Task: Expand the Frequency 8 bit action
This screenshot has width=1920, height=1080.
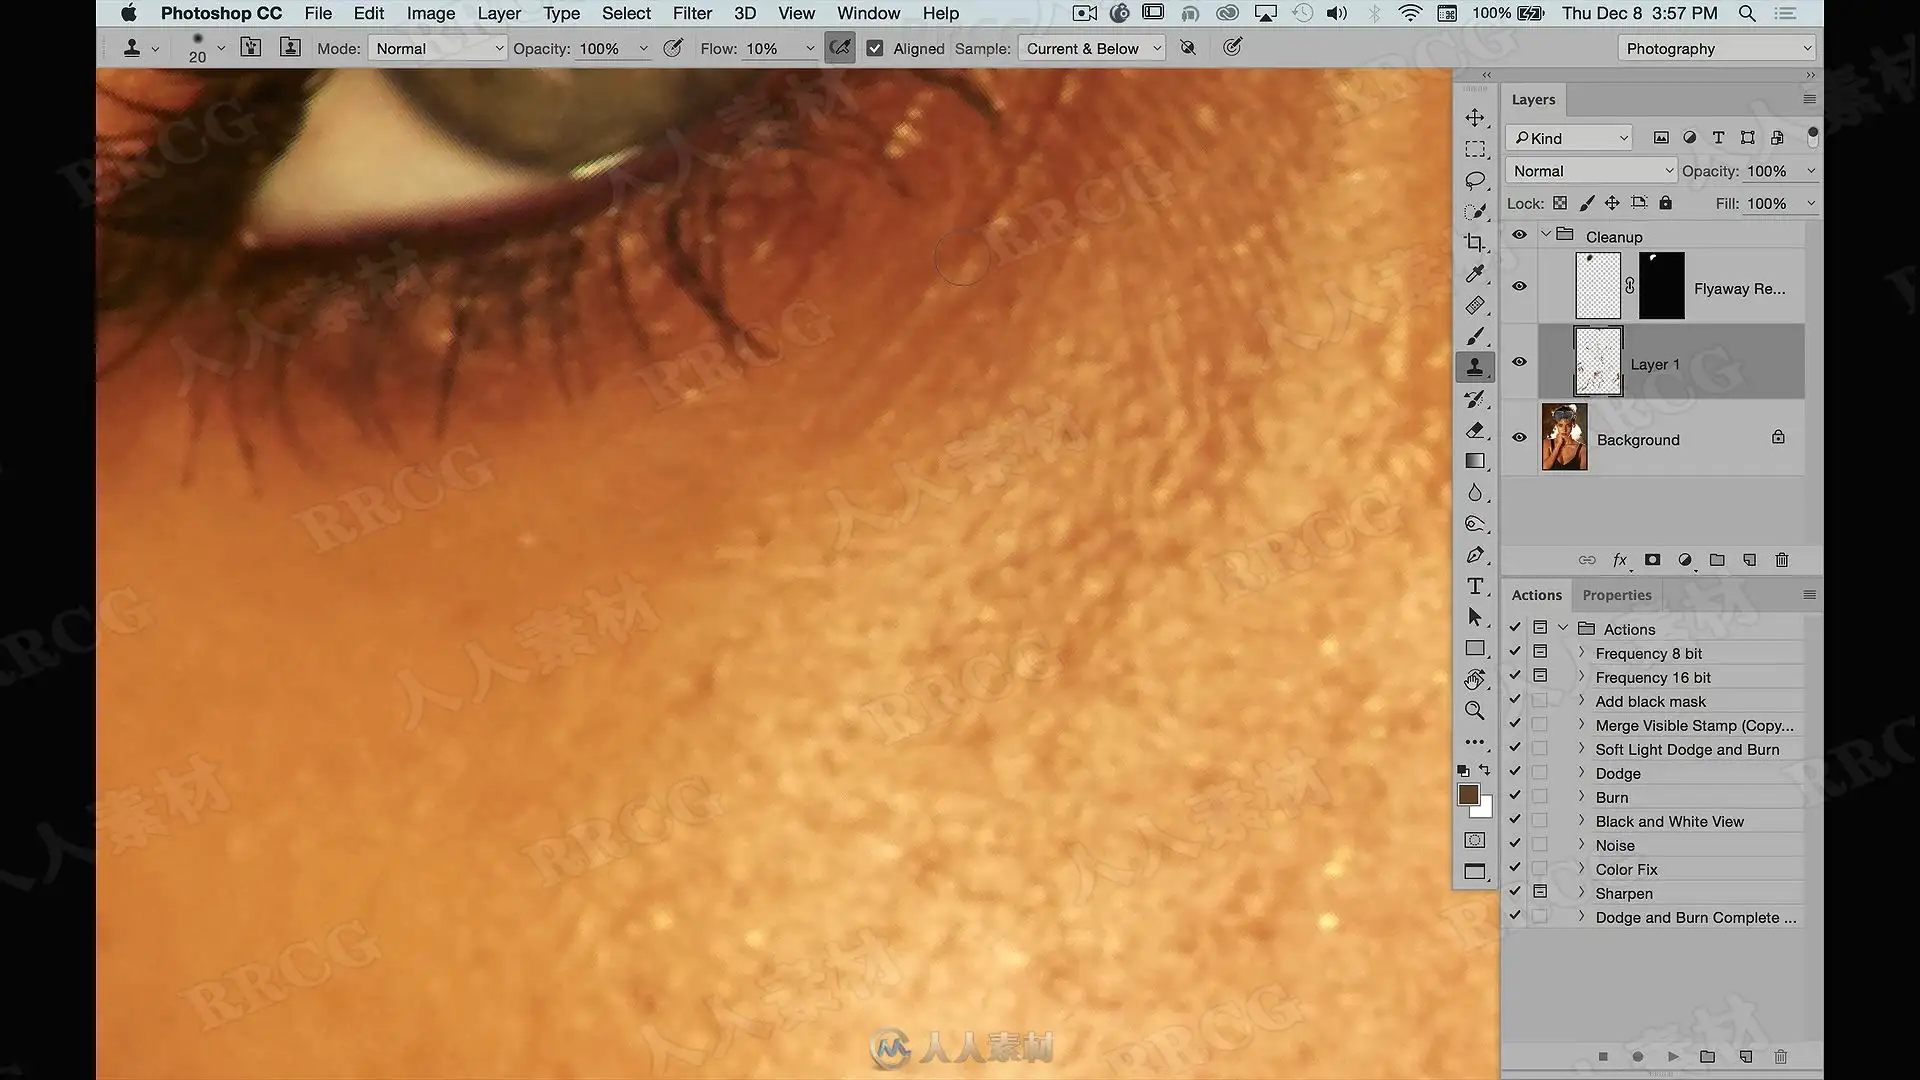Action: coord(1581,653)
